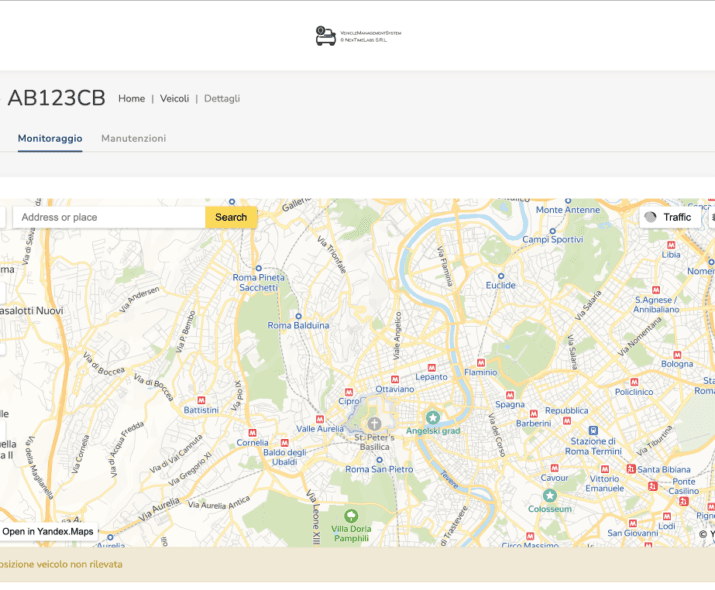Open the Home breadcrumb link
Screen dimensions: 715x590
point(131,98)
